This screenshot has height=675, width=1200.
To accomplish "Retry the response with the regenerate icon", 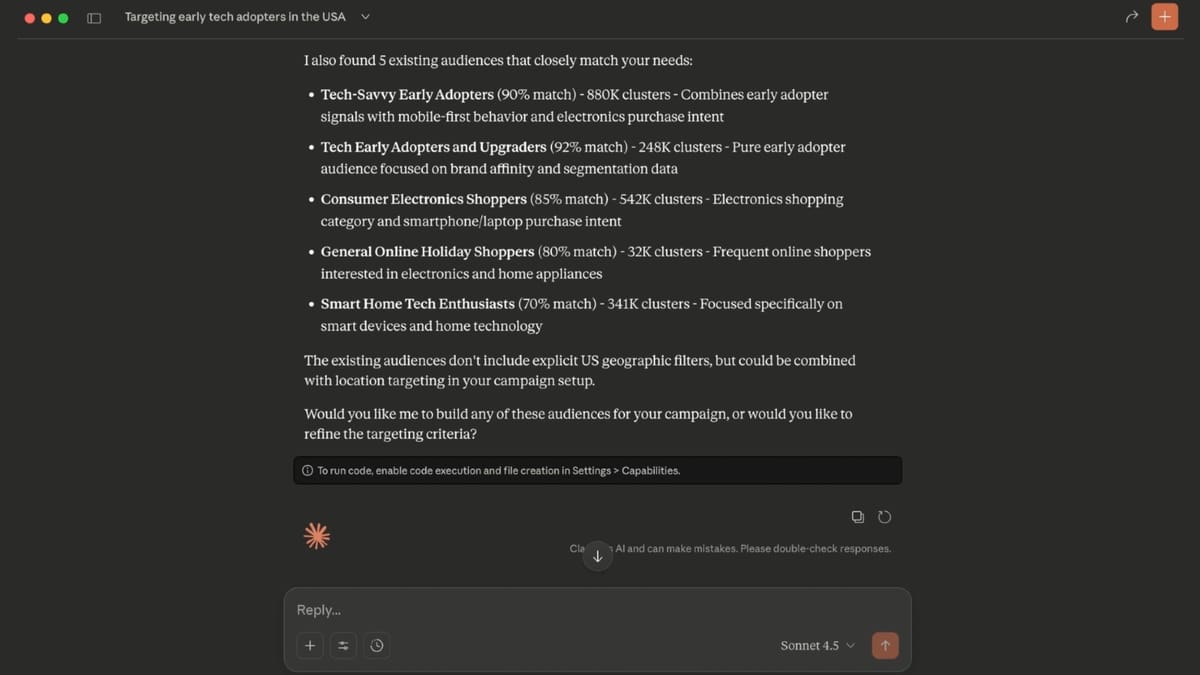I will [x=884, y=516].
